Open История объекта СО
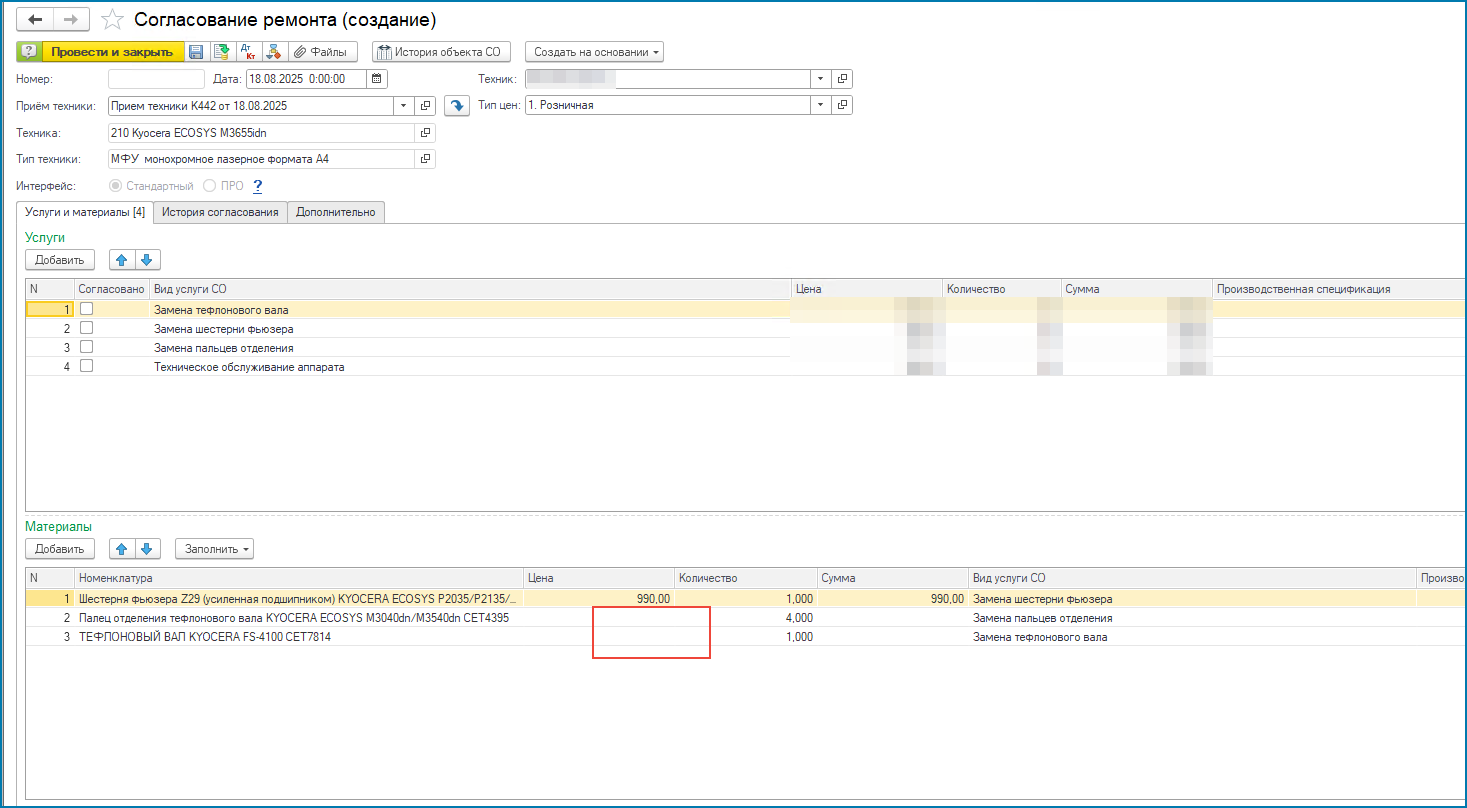Screen dimensions: 1467x808 click(442, 52)
